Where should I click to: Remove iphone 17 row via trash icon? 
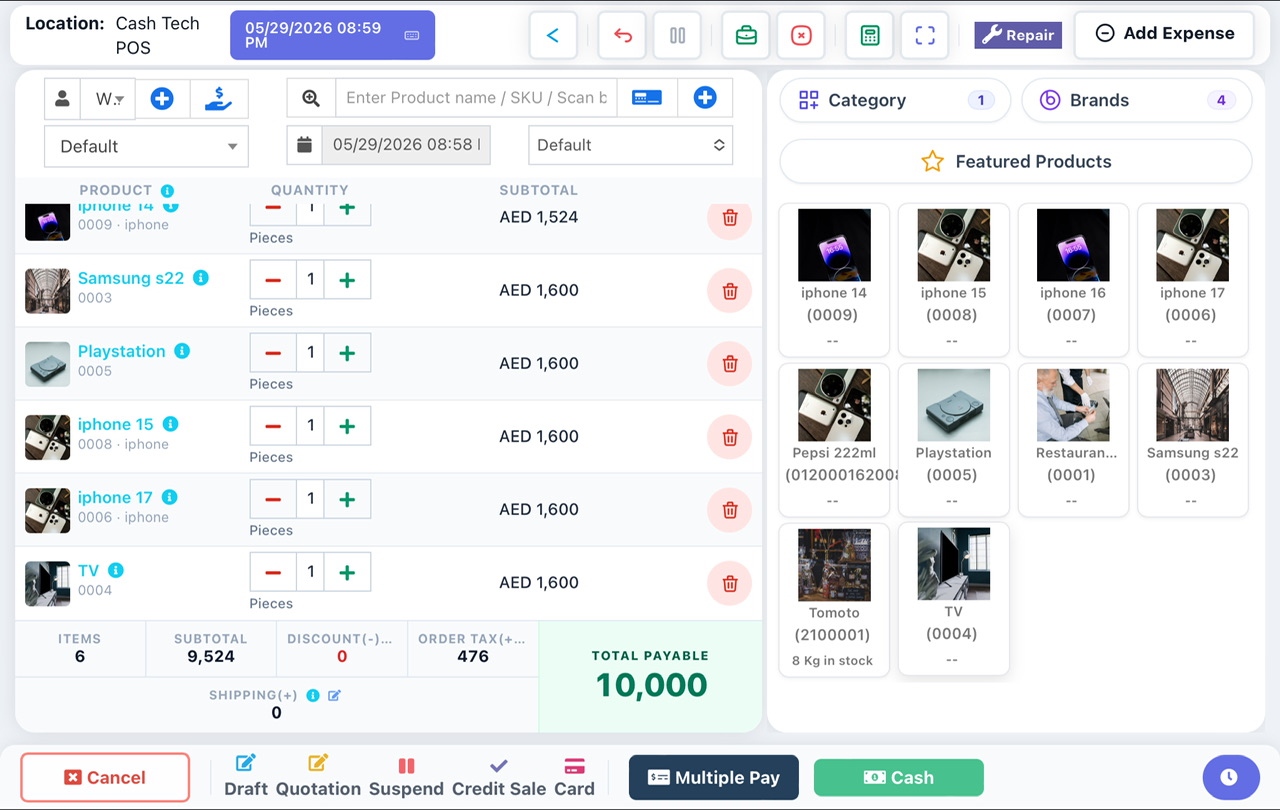[x=730, y=510]
